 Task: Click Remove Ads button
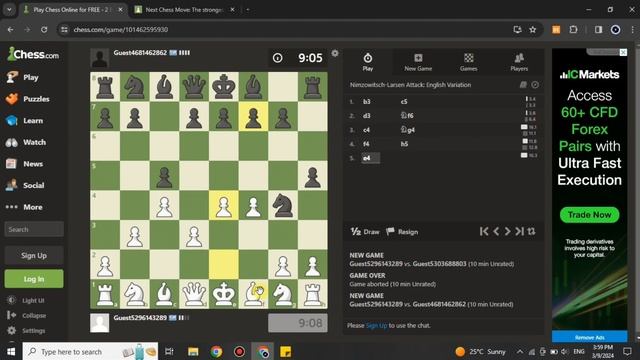(x=589, y=337)
